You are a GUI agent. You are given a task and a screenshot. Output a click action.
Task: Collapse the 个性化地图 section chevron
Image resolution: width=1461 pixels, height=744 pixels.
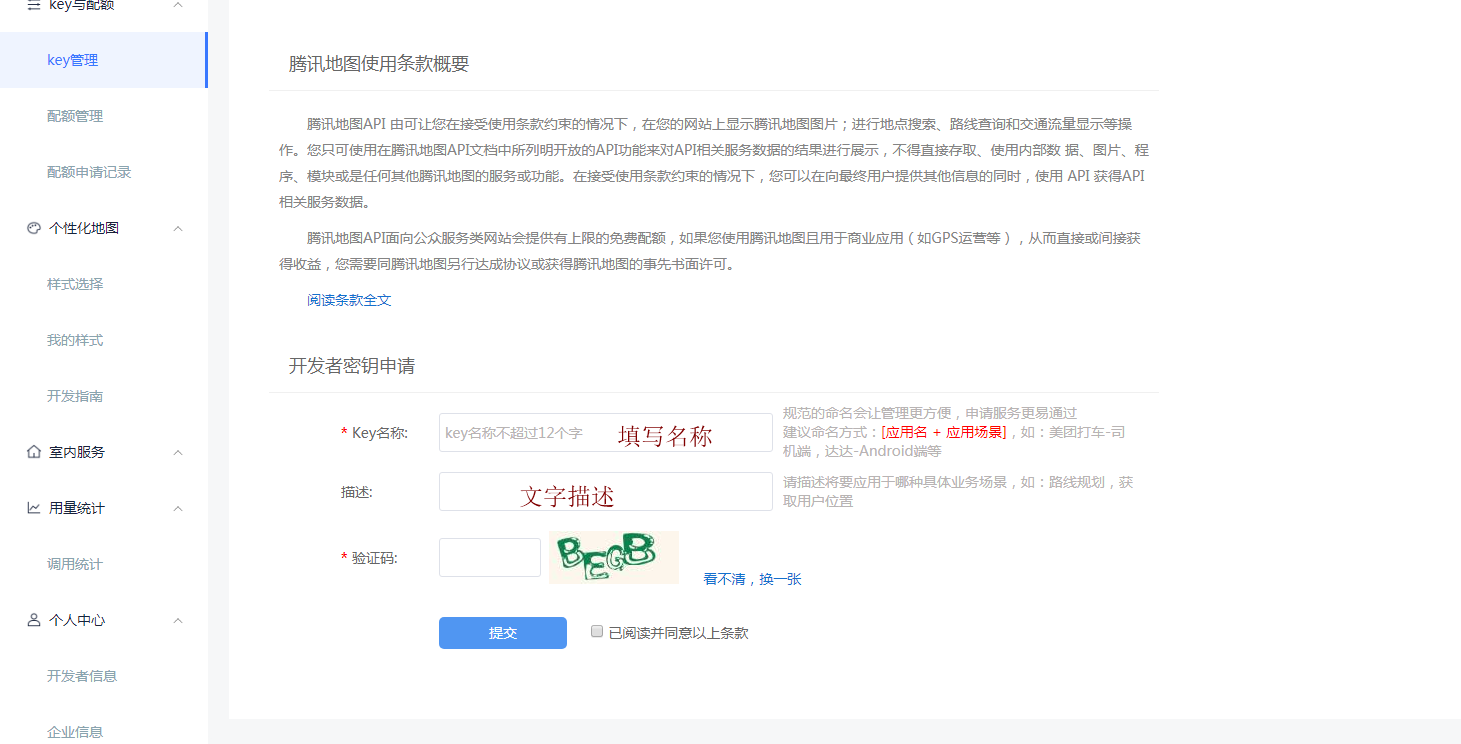[178, 228]
